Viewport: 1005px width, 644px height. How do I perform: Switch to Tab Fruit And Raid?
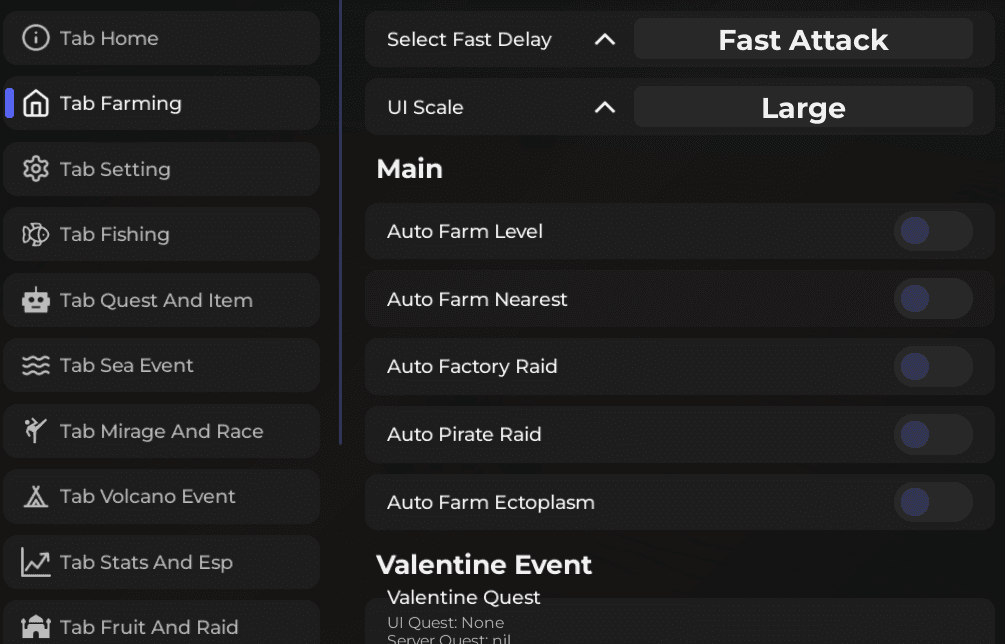coord(149,627)
